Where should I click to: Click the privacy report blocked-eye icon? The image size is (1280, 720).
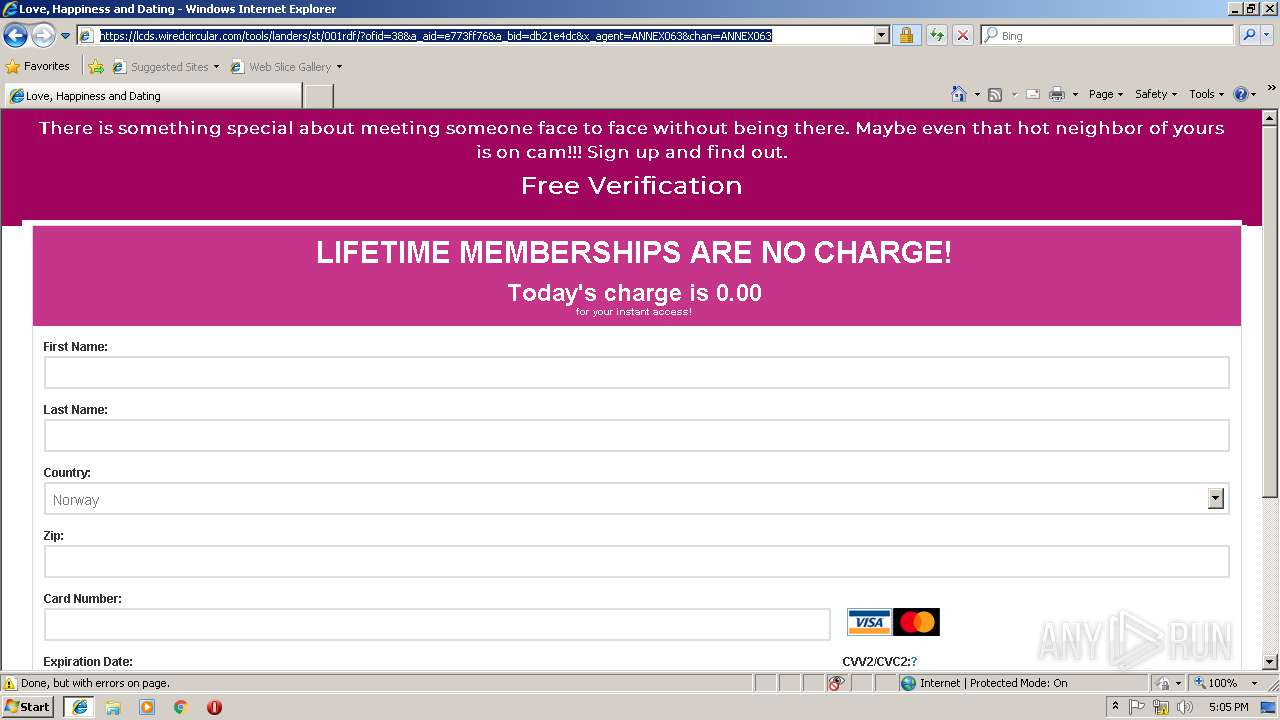click(x=836, y=683)
